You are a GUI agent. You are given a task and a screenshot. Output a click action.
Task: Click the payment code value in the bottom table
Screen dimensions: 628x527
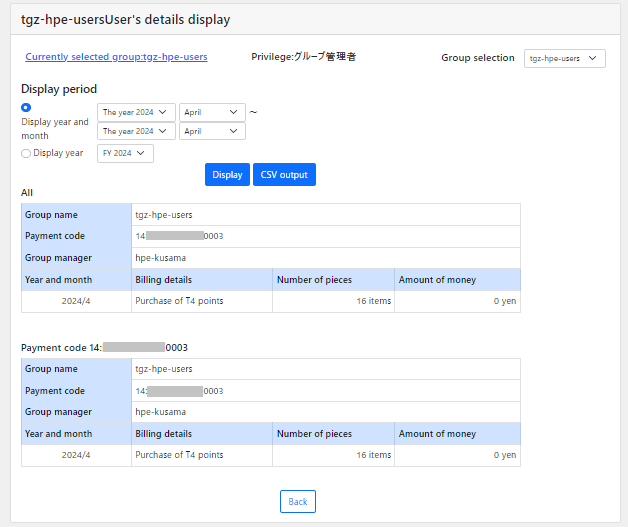click(180, 391)
